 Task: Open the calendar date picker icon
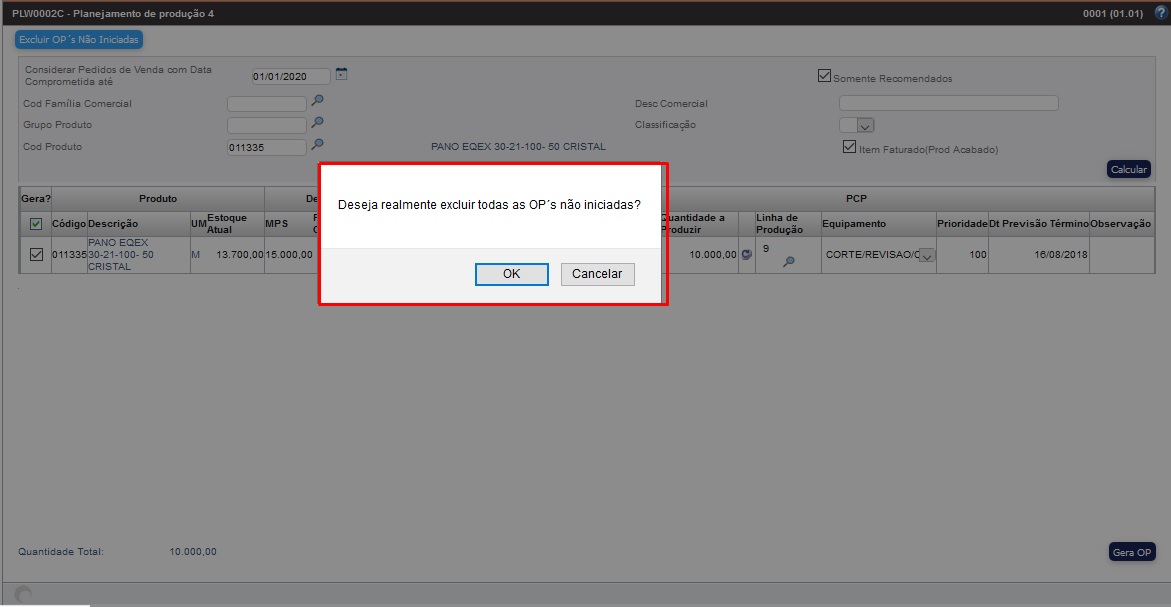coord(341,74)
